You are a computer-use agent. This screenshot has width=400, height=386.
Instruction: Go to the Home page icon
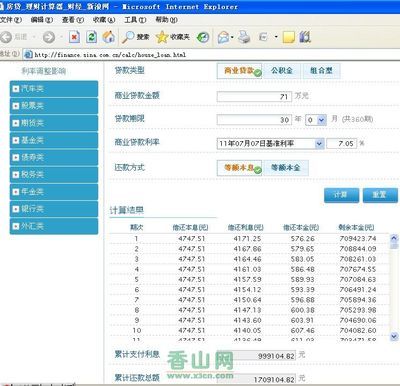point(108,37)
